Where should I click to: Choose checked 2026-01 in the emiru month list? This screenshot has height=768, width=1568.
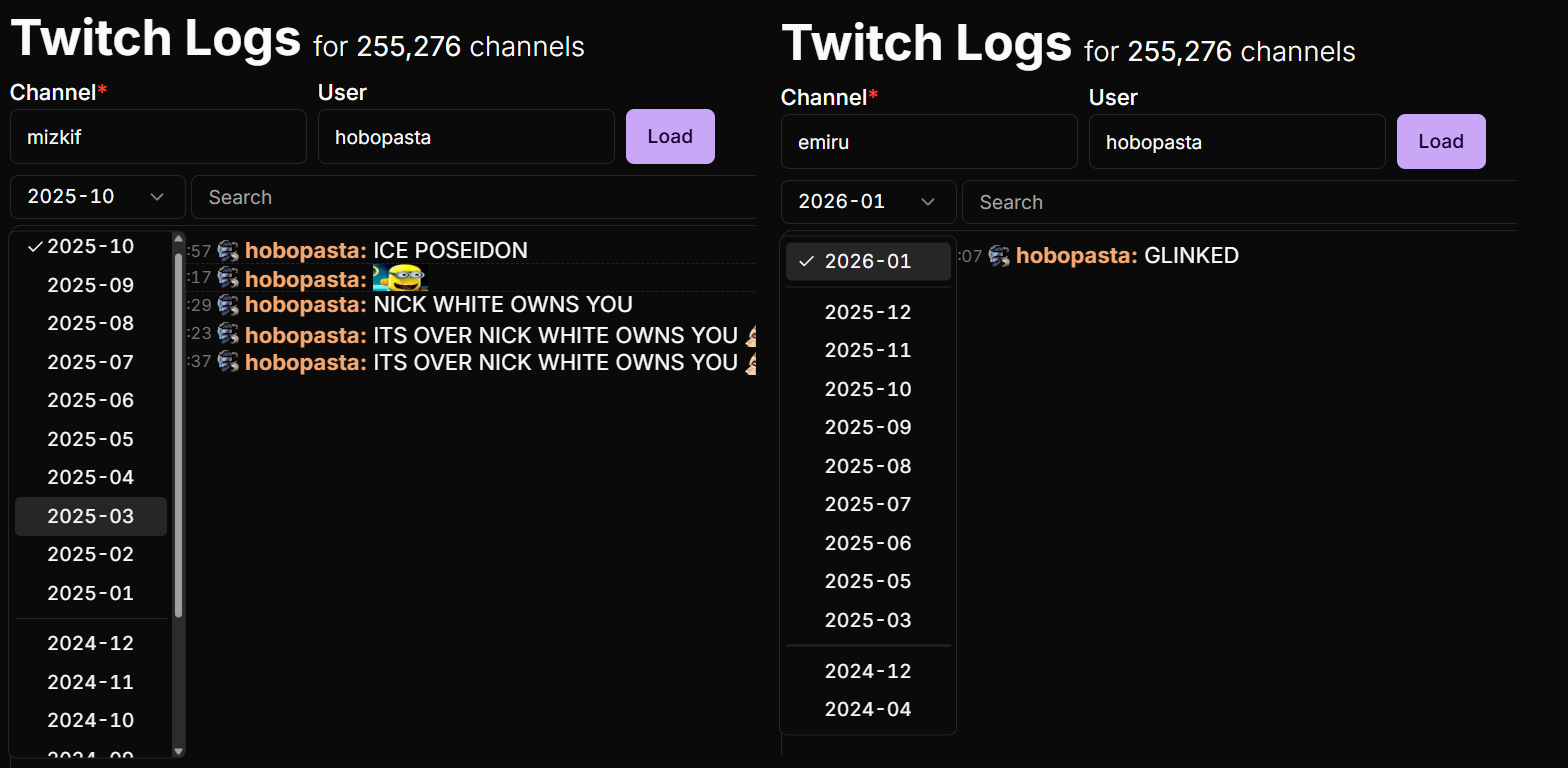click(868, 261)
